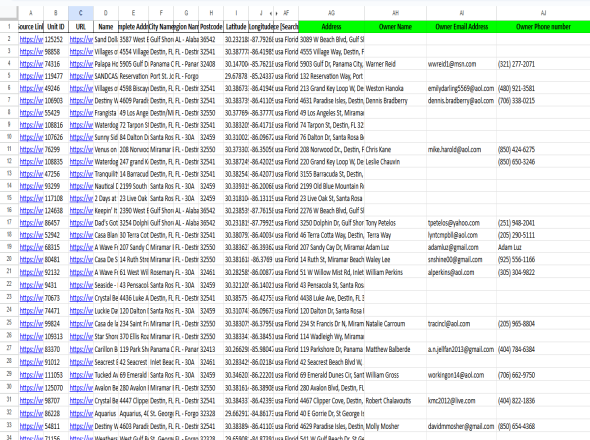590x440 pixels.
Task: Select unit ID cell 119477
Action: point(56,76)
